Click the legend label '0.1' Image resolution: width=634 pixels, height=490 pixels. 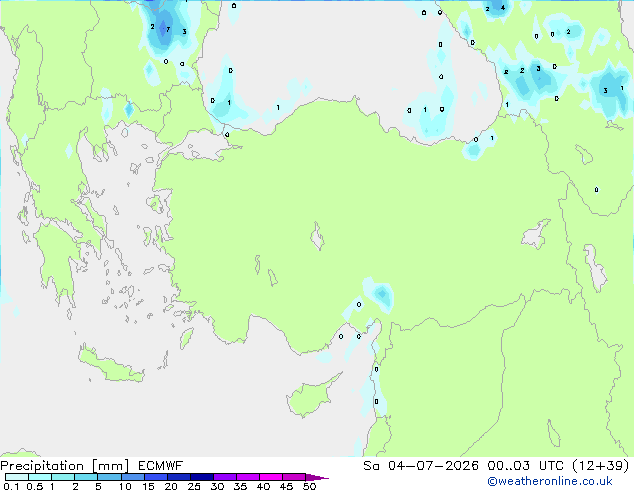[x=11, y=486]
